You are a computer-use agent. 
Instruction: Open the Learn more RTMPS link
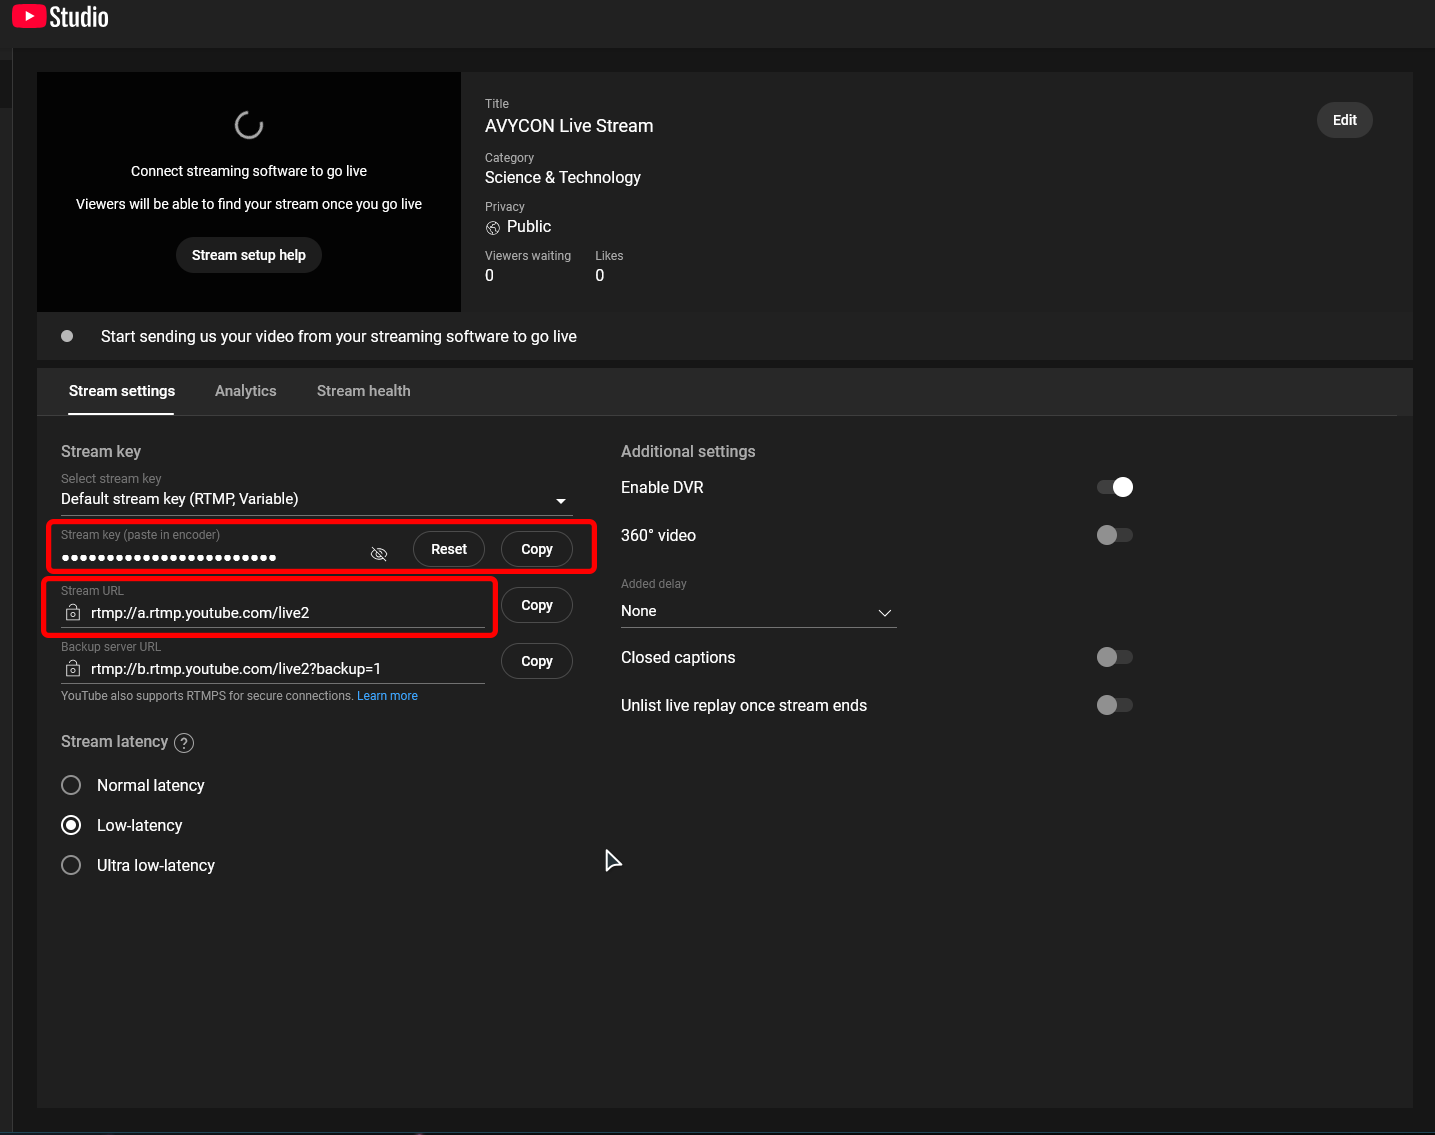point(387,696)
